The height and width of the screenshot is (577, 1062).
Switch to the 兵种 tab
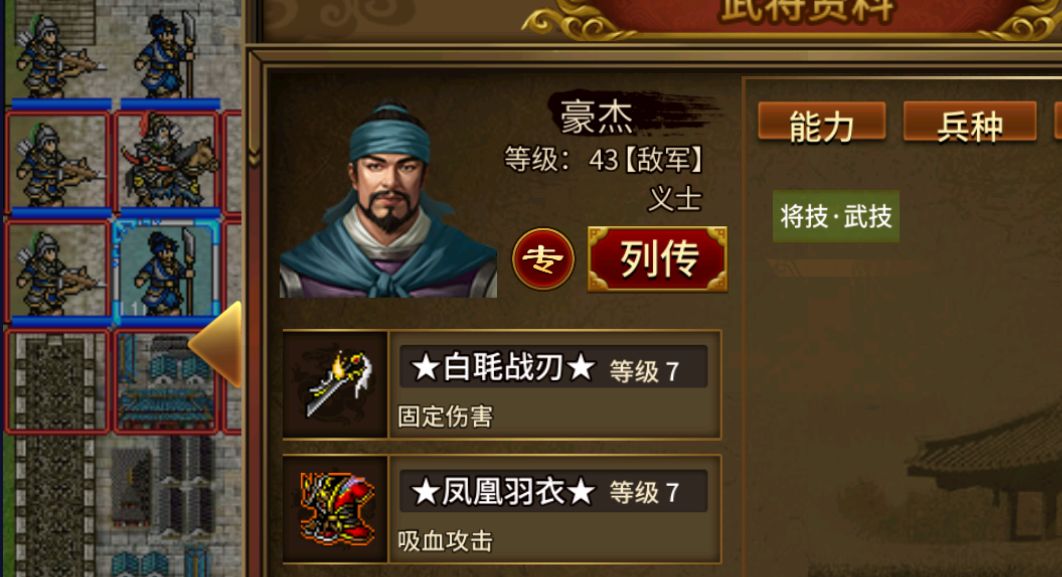[970, 125]
